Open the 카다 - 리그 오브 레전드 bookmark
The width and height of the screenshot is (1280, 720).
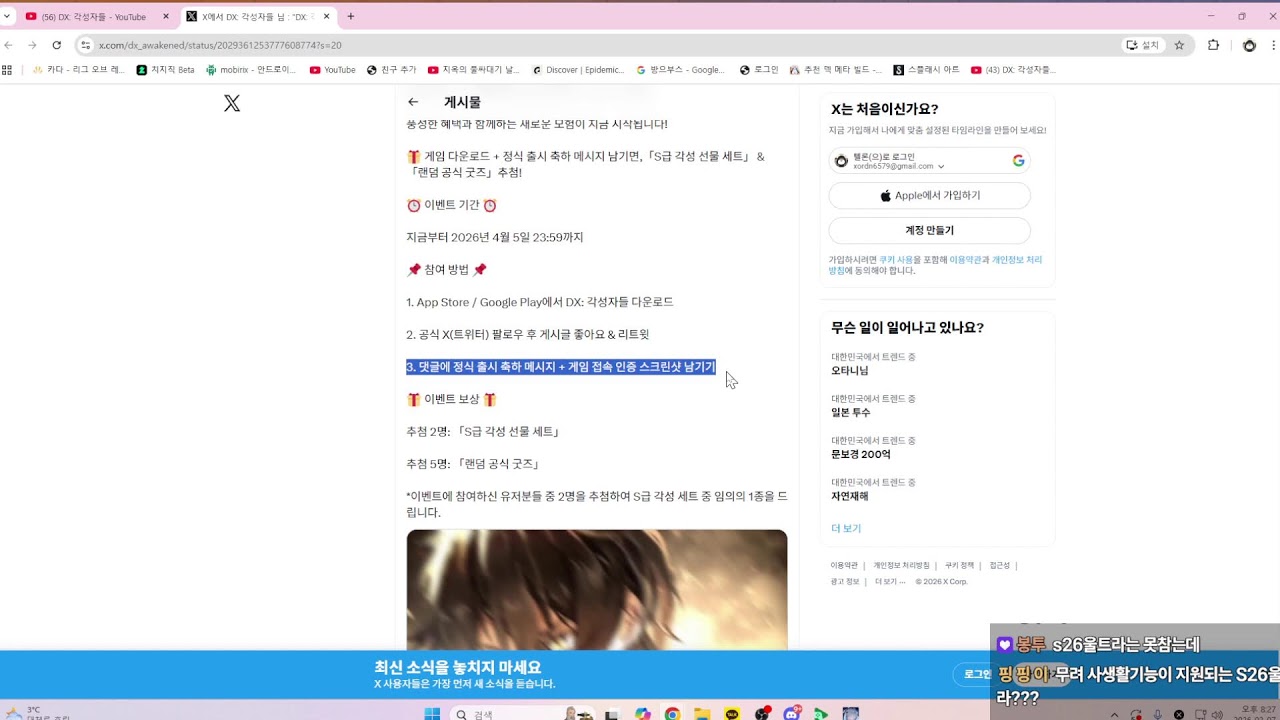click(79, 70)
